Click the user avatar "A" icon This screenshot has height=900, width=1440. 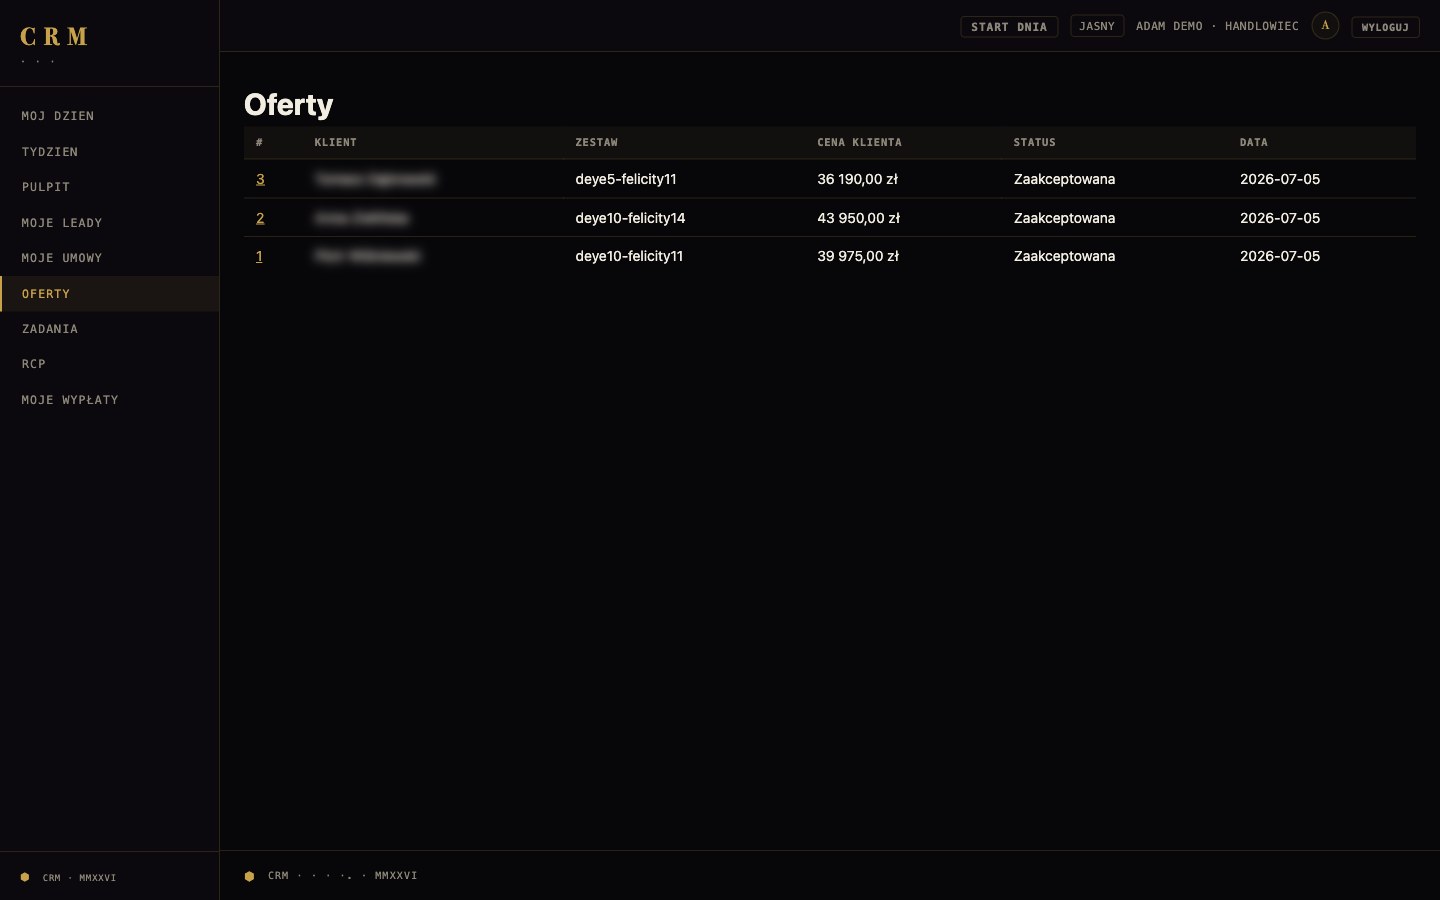point(1325,26)
